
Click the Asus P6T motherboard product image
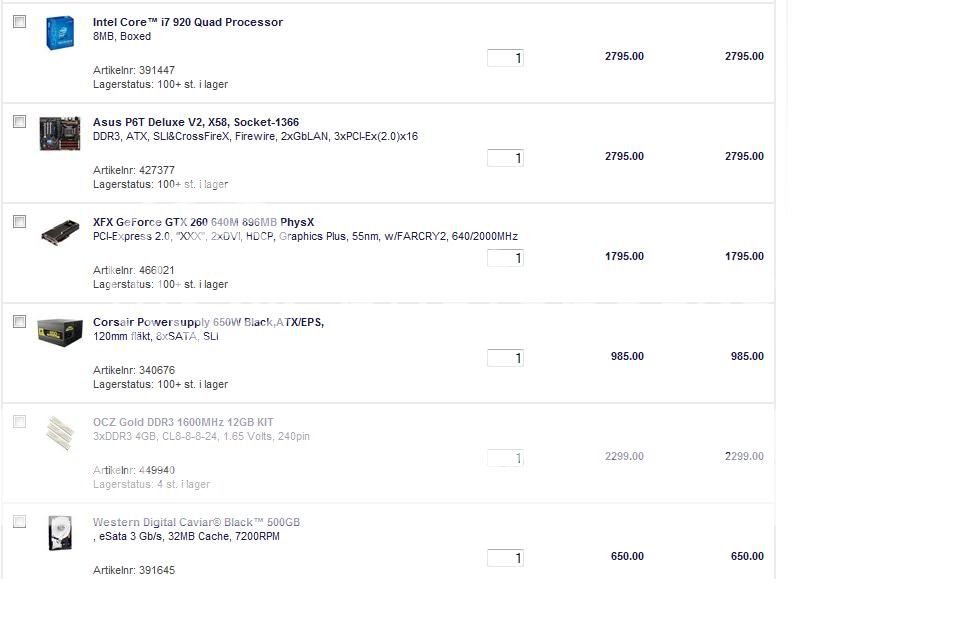point(59,133)
